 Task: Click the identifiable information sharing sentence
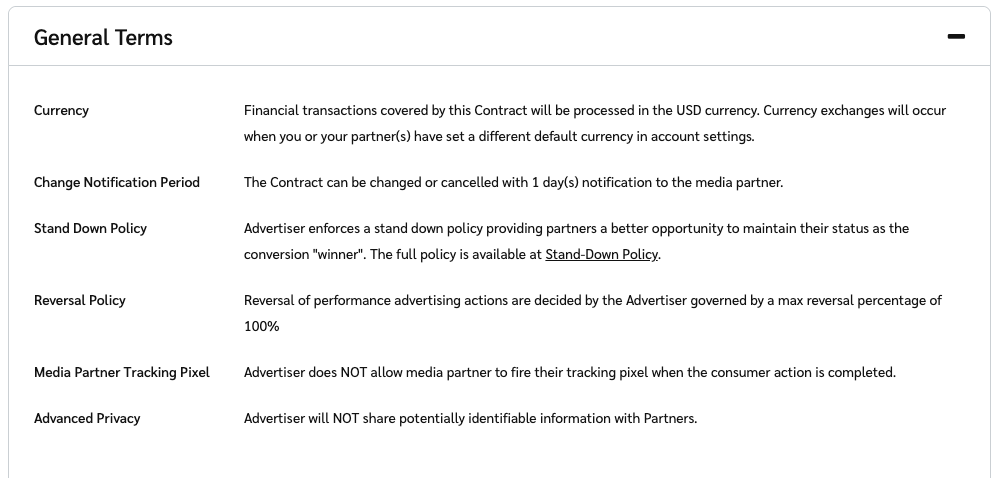[470, 418]
